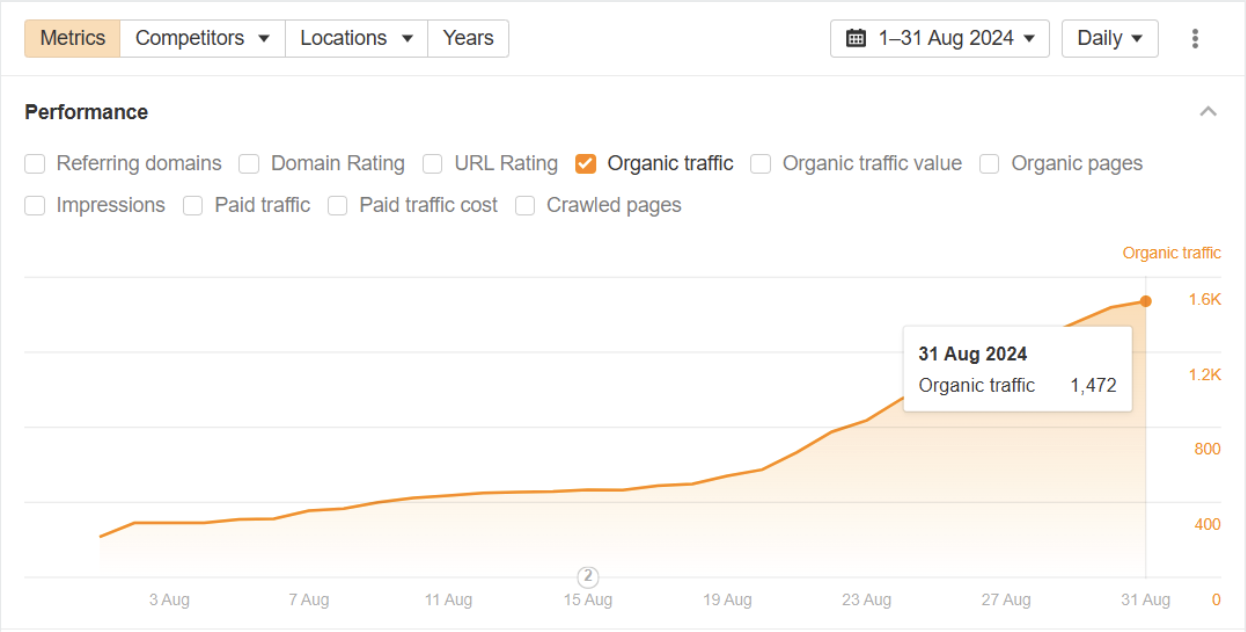1246x632 pixels.
Task: Click the annotation marker numbered 2
Action: (588, 576)
